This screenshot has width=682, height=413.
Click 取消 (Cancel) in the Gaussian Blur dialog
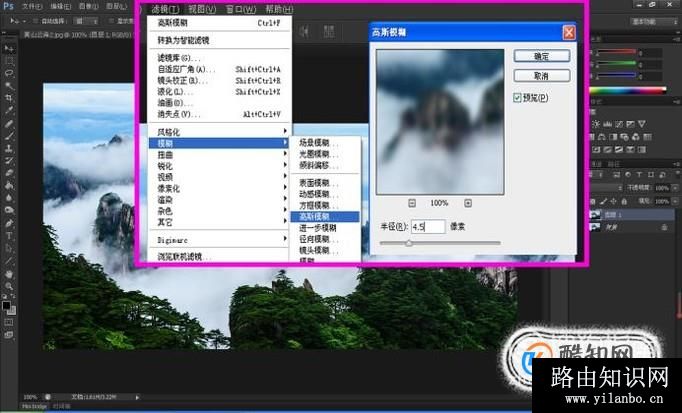542,76
